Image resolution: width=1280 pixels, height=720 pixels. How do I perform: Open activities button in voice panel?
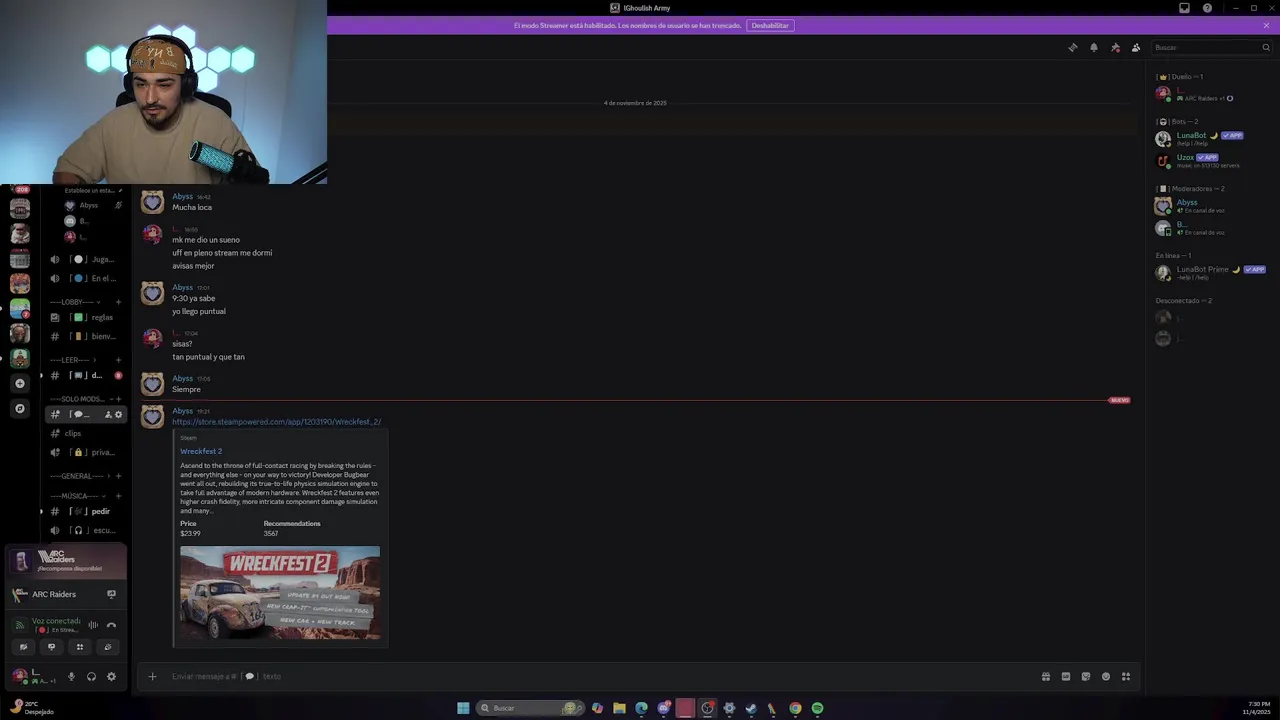pyautogui.click(x=80, y=647)
